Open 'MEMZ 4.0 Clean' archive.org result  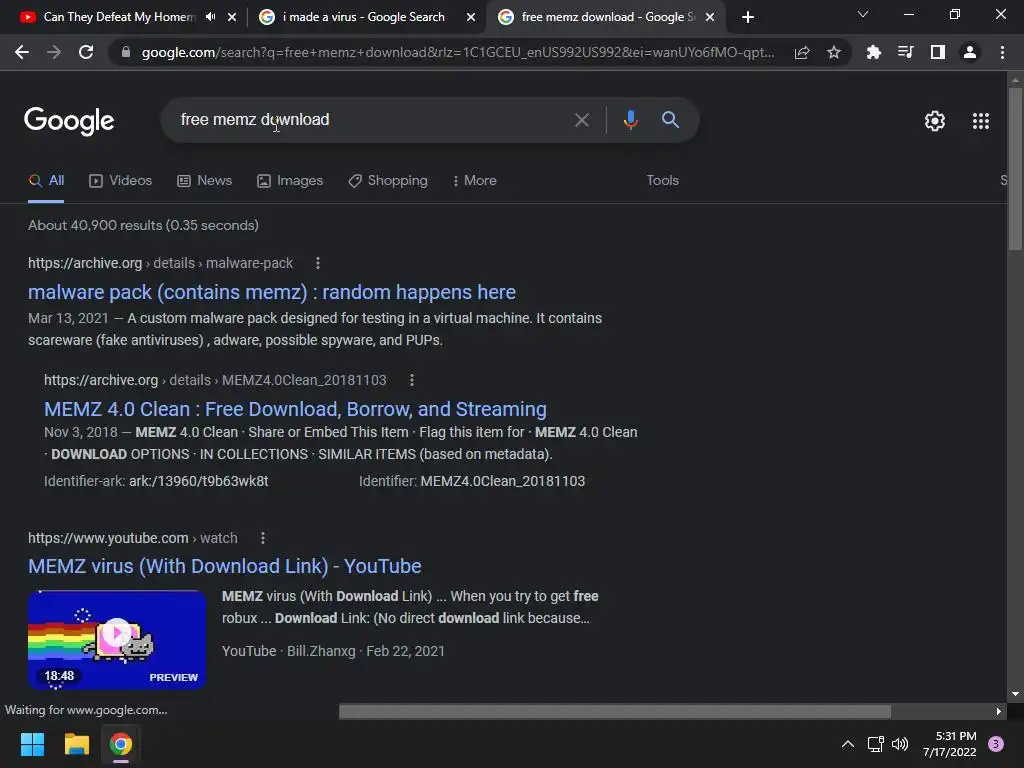tap(295, 409)
